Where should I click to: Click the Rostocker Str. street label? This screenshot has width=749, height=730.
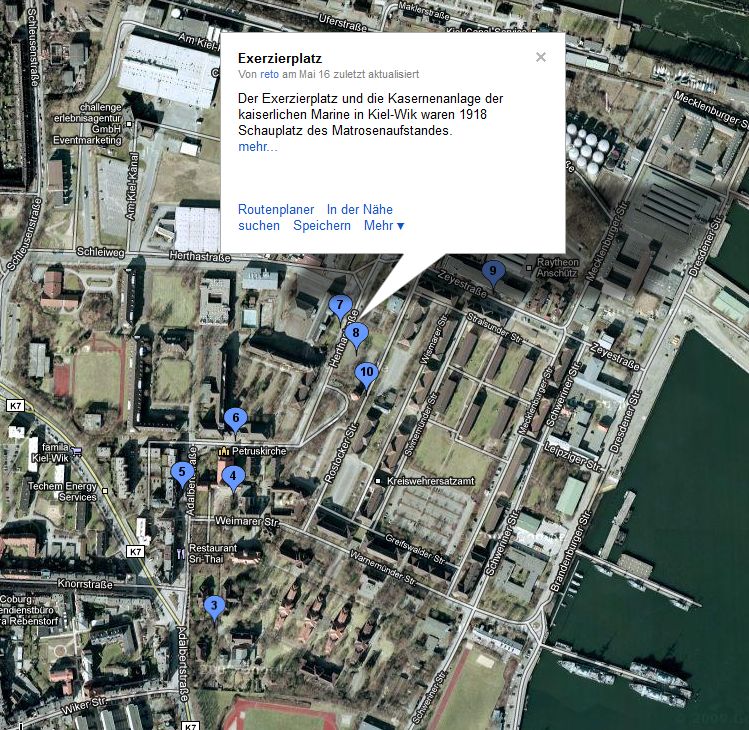341,452
